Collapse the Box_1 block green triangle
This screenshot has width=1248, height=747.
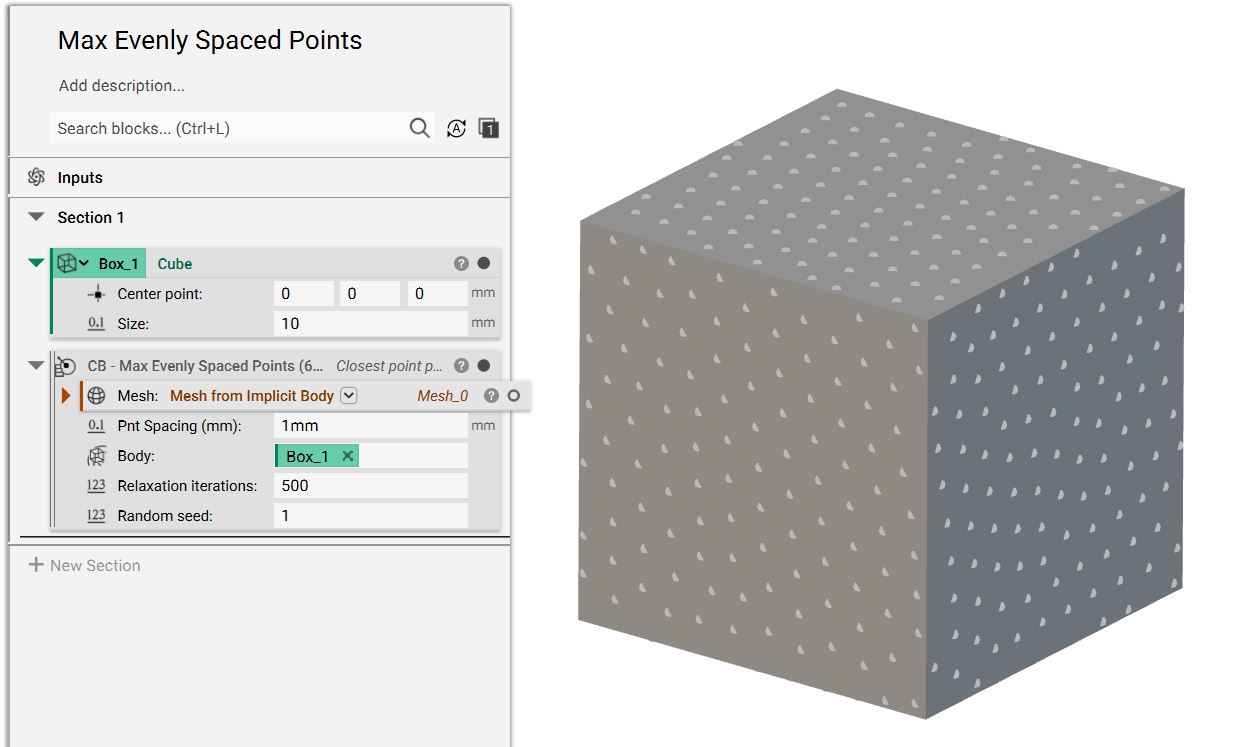(x=37, y=263)
